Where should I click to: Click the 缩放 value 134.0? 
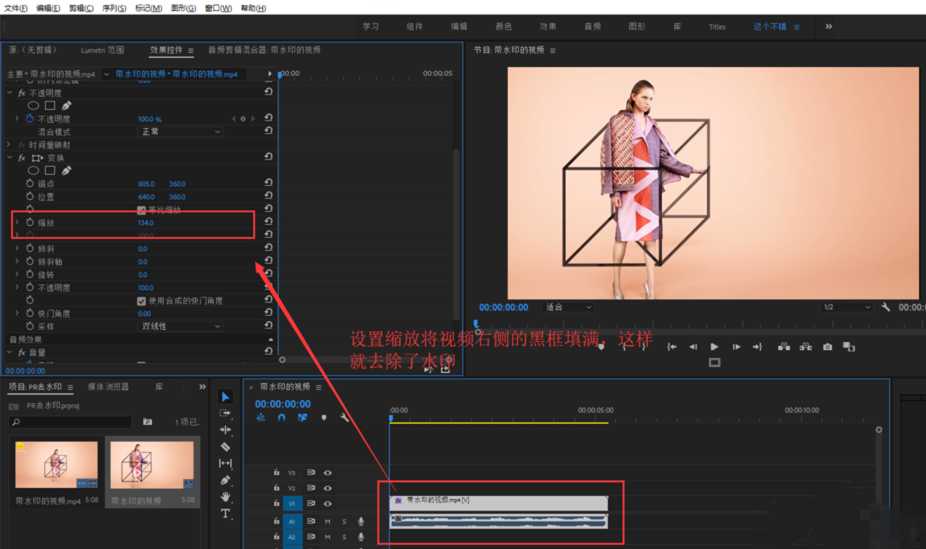click(x=146, y=223)
